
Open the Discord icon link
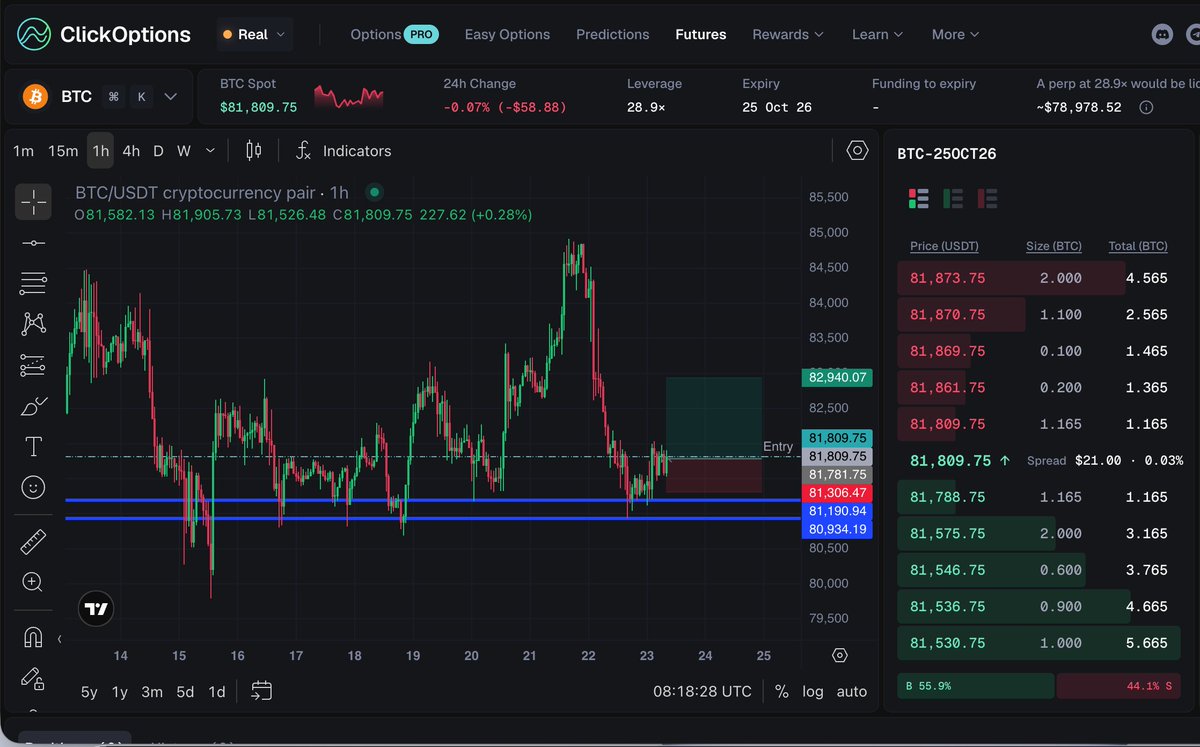click(1162, 34)
